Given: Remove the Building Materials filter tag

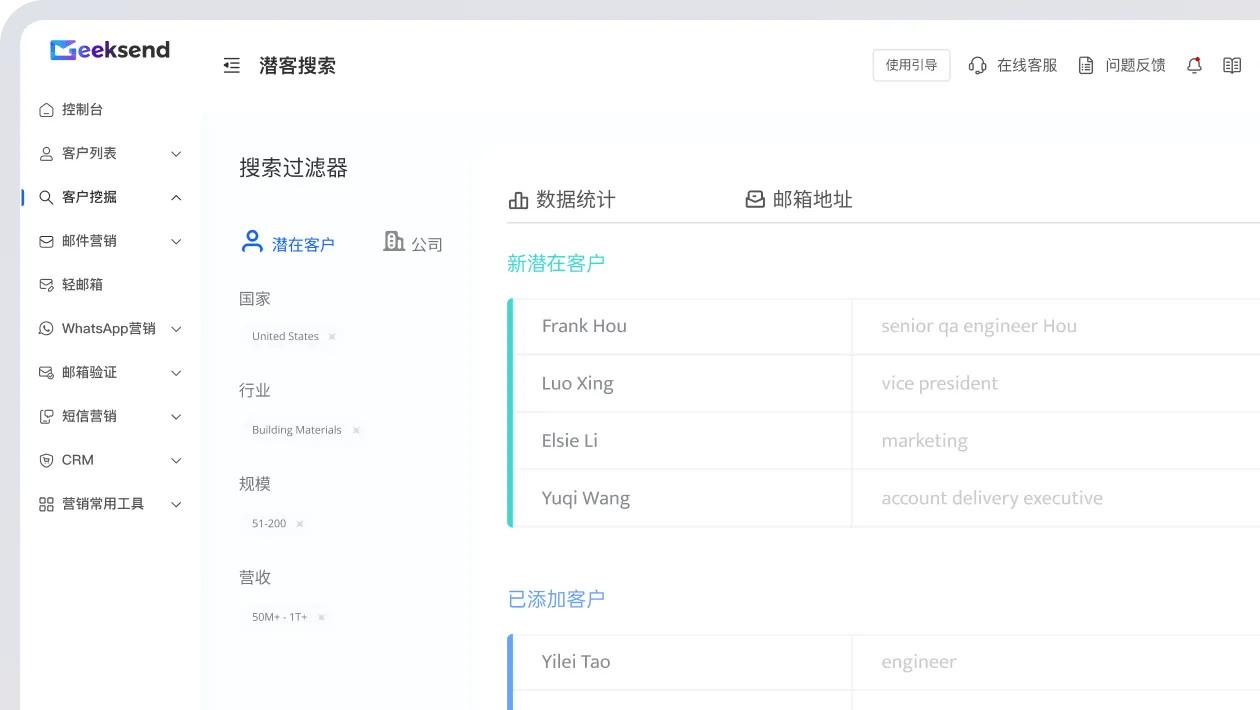Looking at the screenshot, I should click(355, 431).
